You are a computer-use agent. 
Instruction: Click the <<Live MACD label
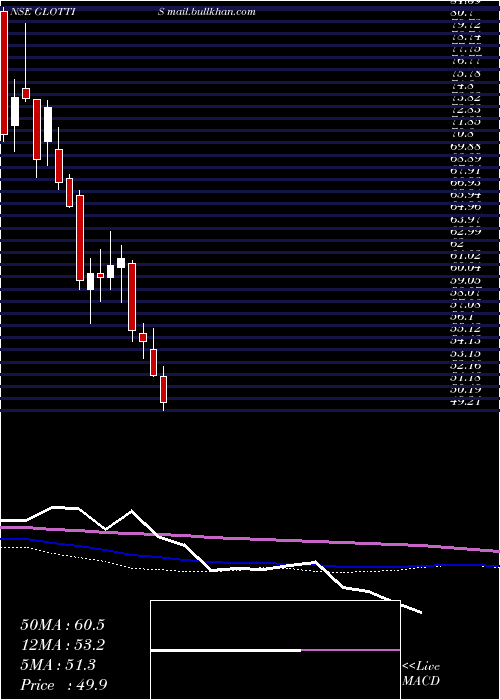pyautogui.click(x=421, y=674)
